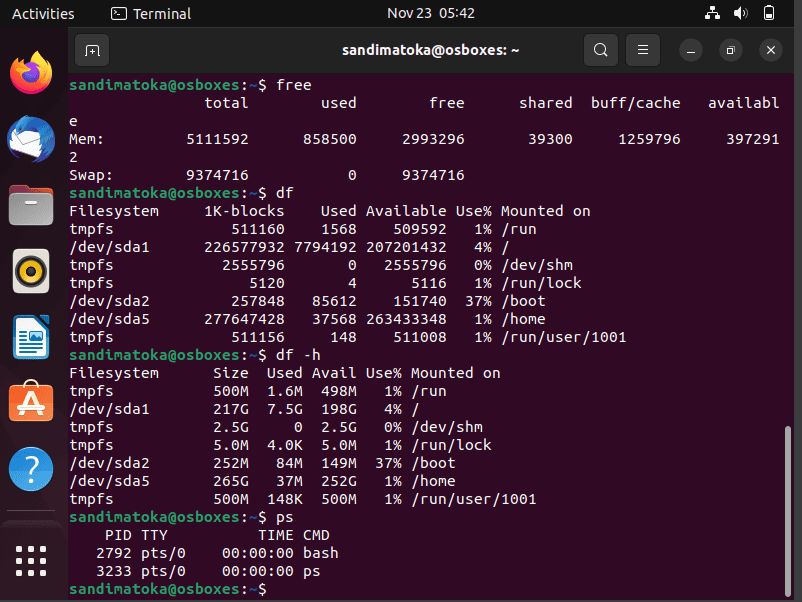Image resolution: width=802 pixels, height=602 pixels.
Task: Click the Mem used value 858500
Action: [x=330, y=139]
